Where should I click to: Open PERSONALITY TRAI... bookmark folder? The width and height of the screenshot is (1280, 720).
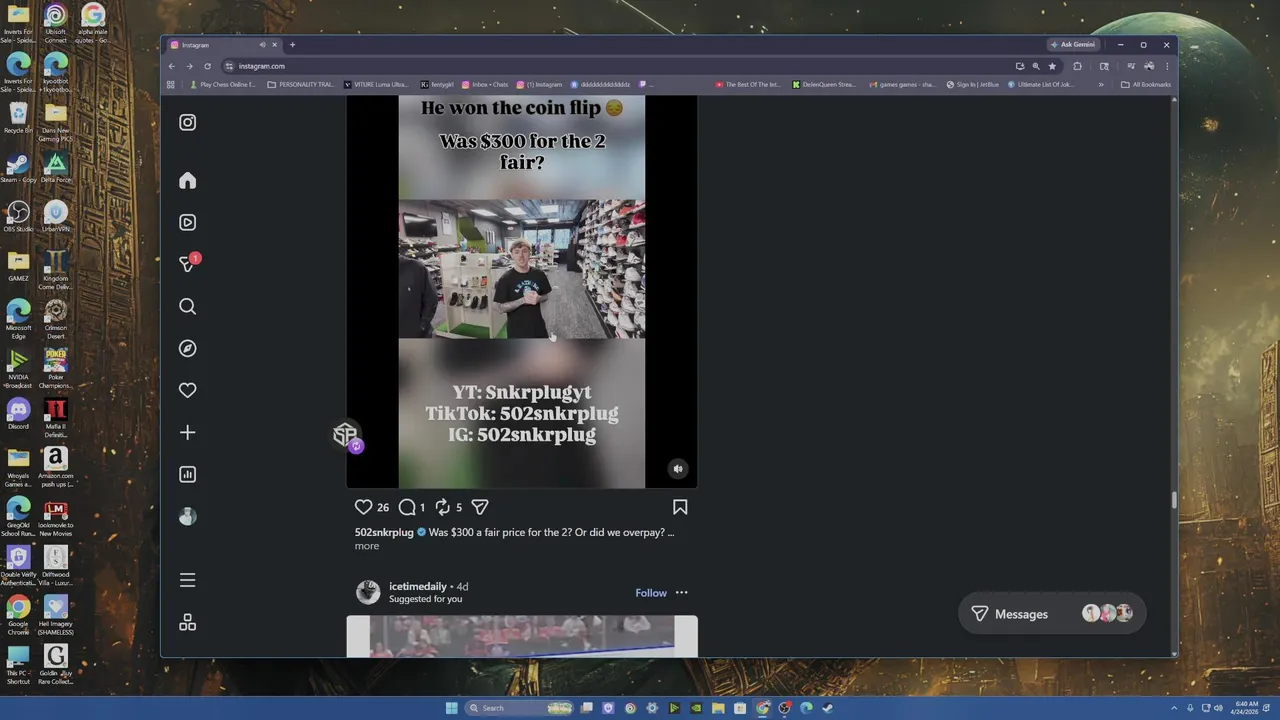pyautogui.click(x=301, y=85)
